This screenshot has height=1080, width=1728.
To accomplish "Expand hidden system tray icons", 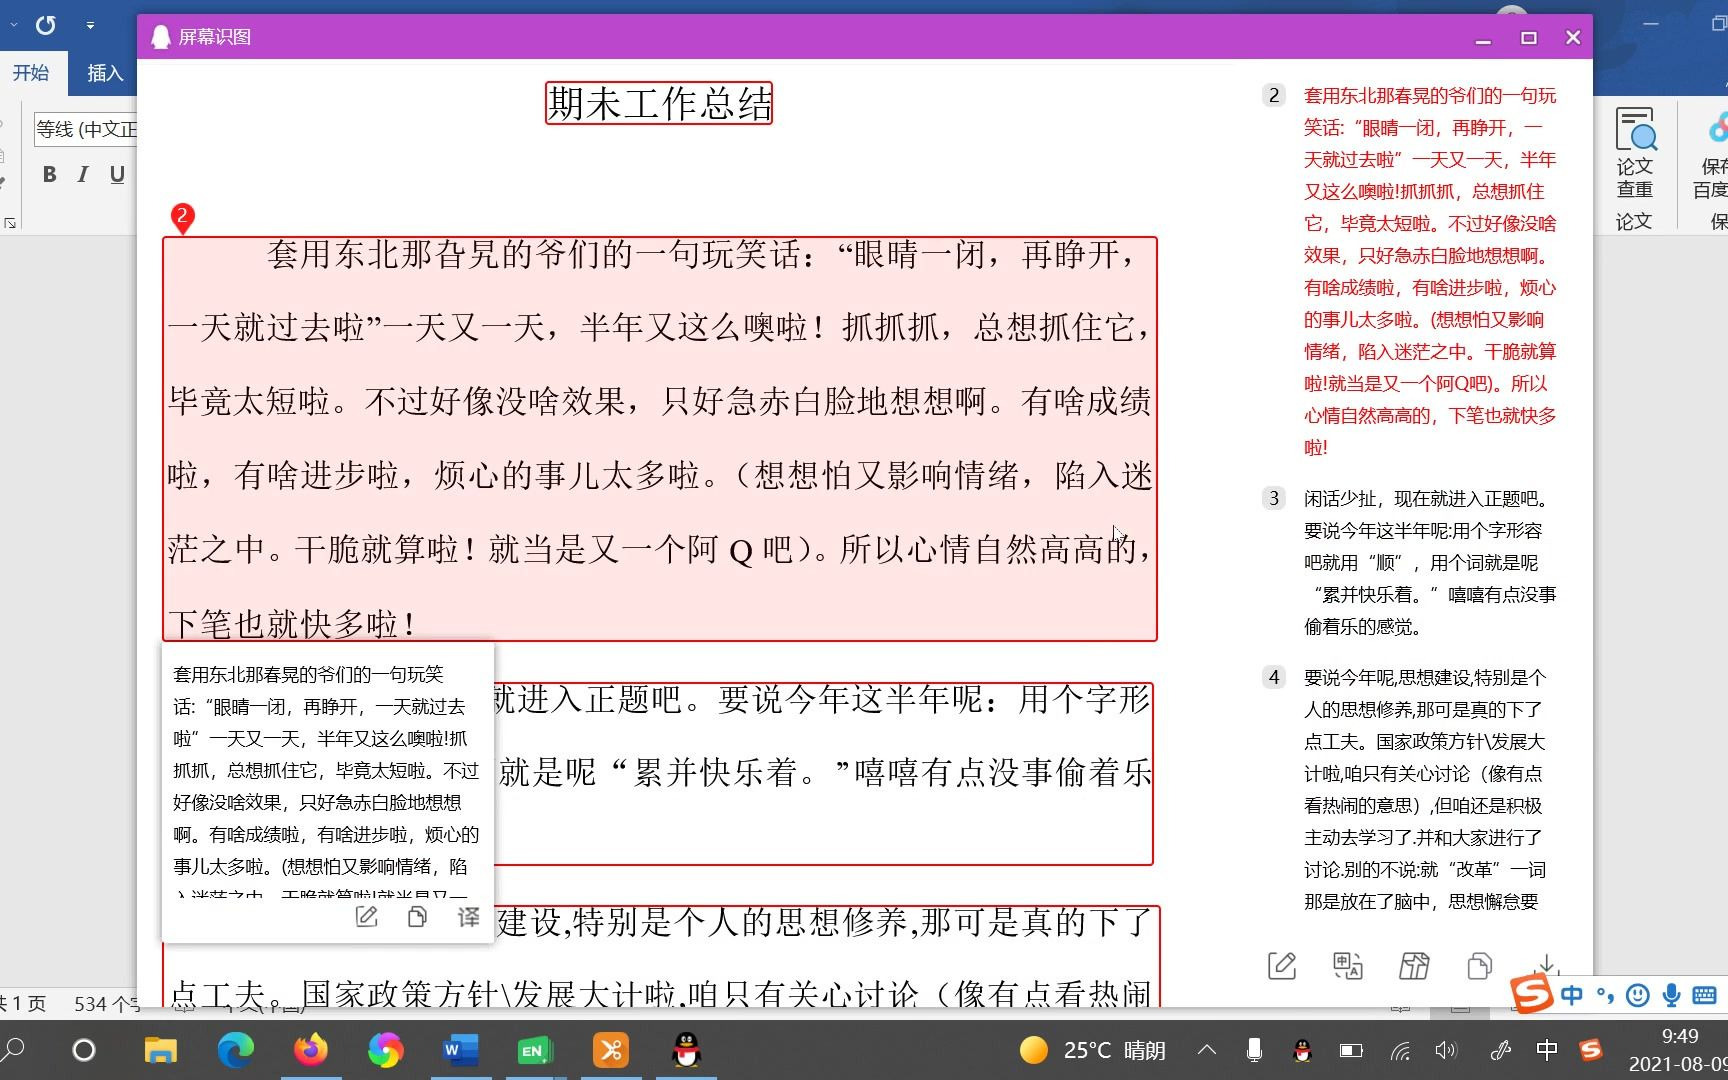I will pos(1207,1050).
